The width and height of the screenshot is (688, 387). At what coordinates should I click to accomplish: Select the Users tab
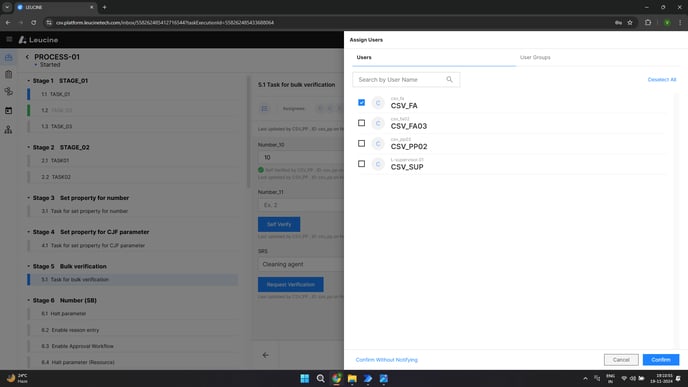click(364, 57)
